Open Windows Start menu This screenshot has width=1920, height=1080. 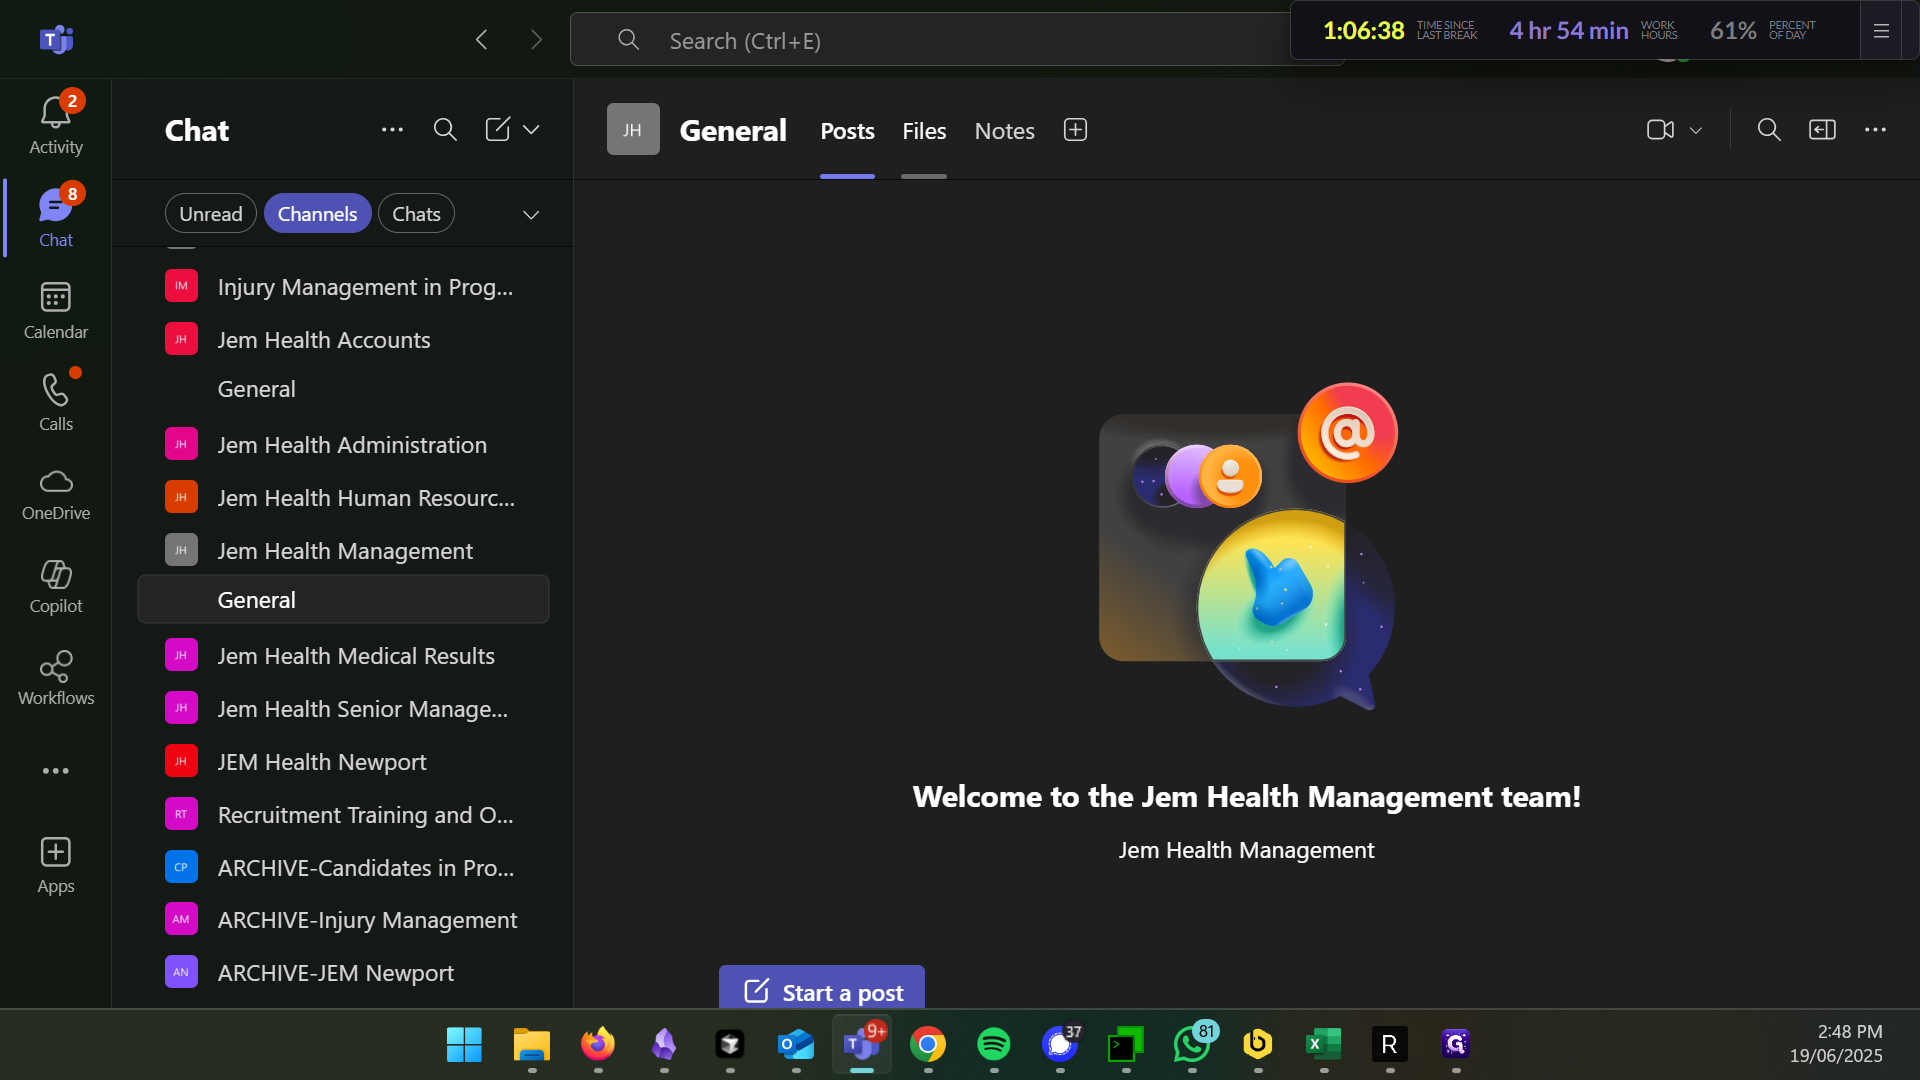click(x=464, y=1045)
